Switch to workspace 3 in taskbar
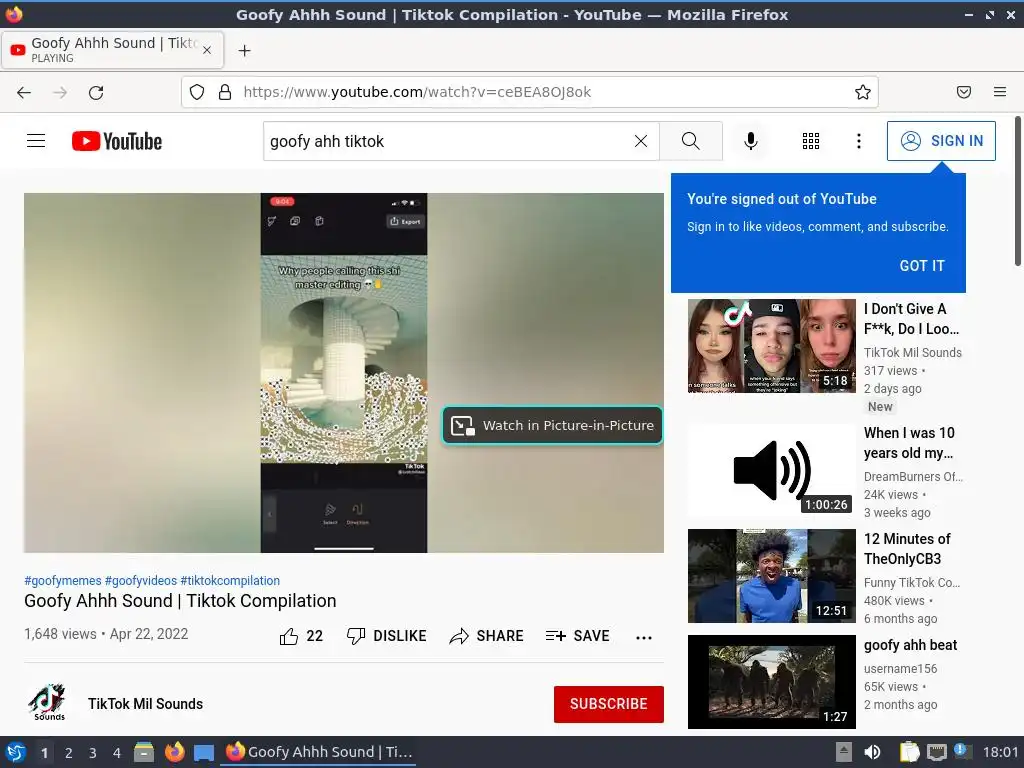This screenshot has width=1024, height=768. pos(93,753)
